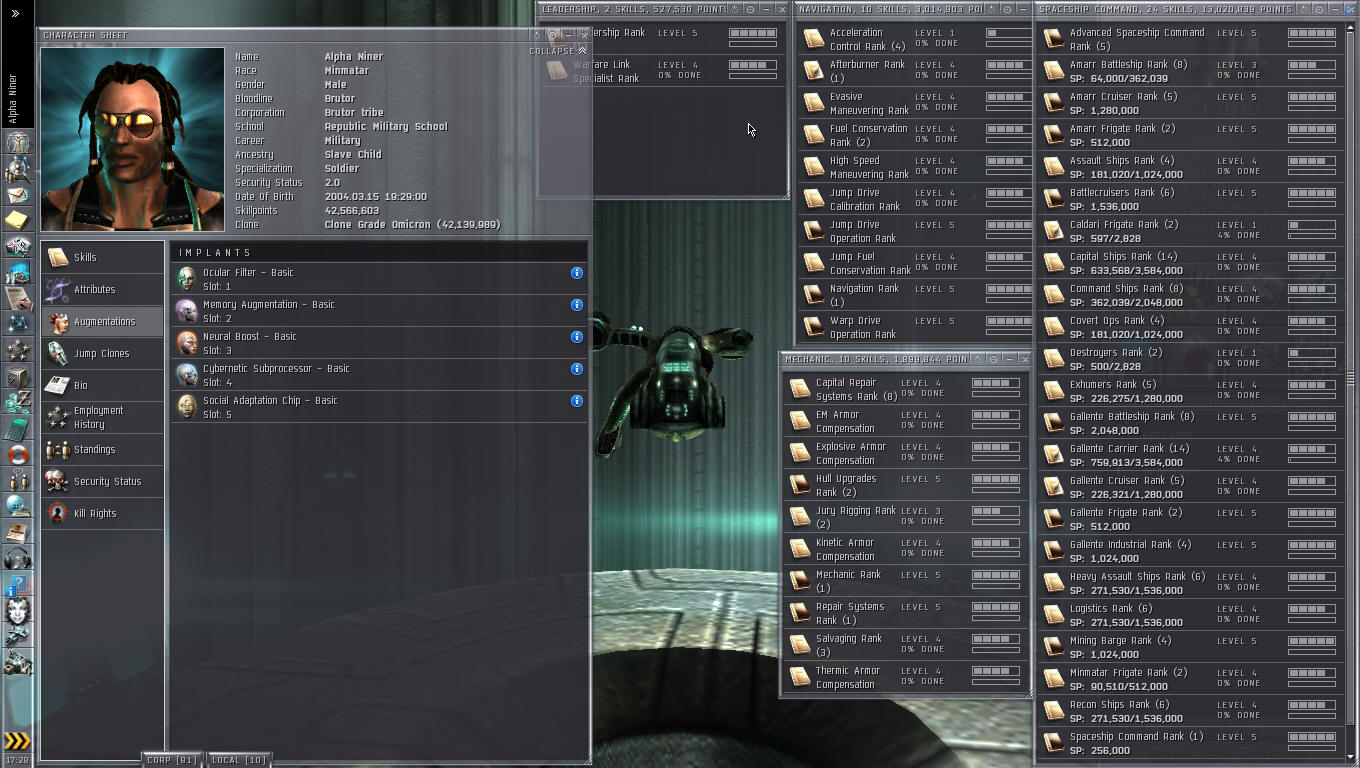Image resolution: width=1360 pixels, height=768 pixels.
Task: Select the Battlecruisers Rank (6) skill row
Action: (1191, 200)
